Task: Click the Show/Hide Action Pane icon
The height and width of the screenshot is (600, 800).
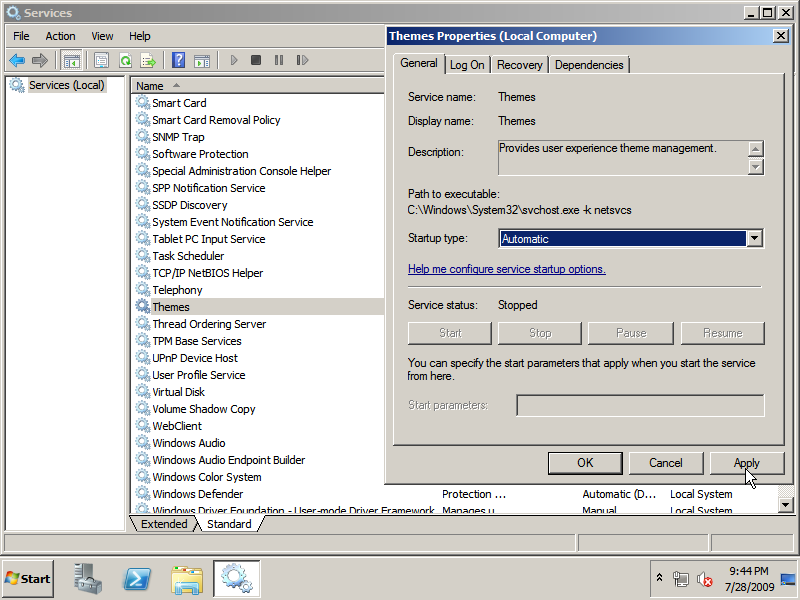Action: (x=202, y=61)
